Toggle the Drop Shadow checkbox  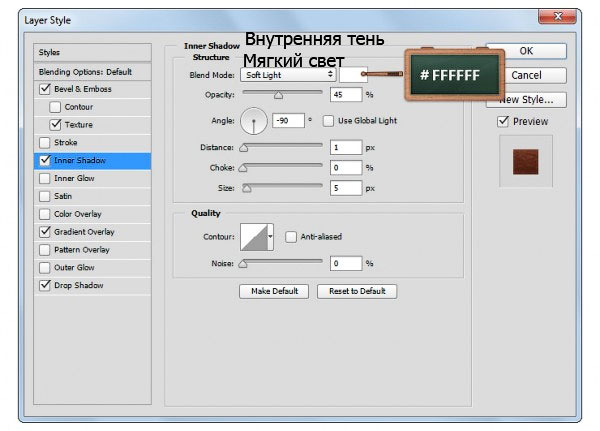45,285
